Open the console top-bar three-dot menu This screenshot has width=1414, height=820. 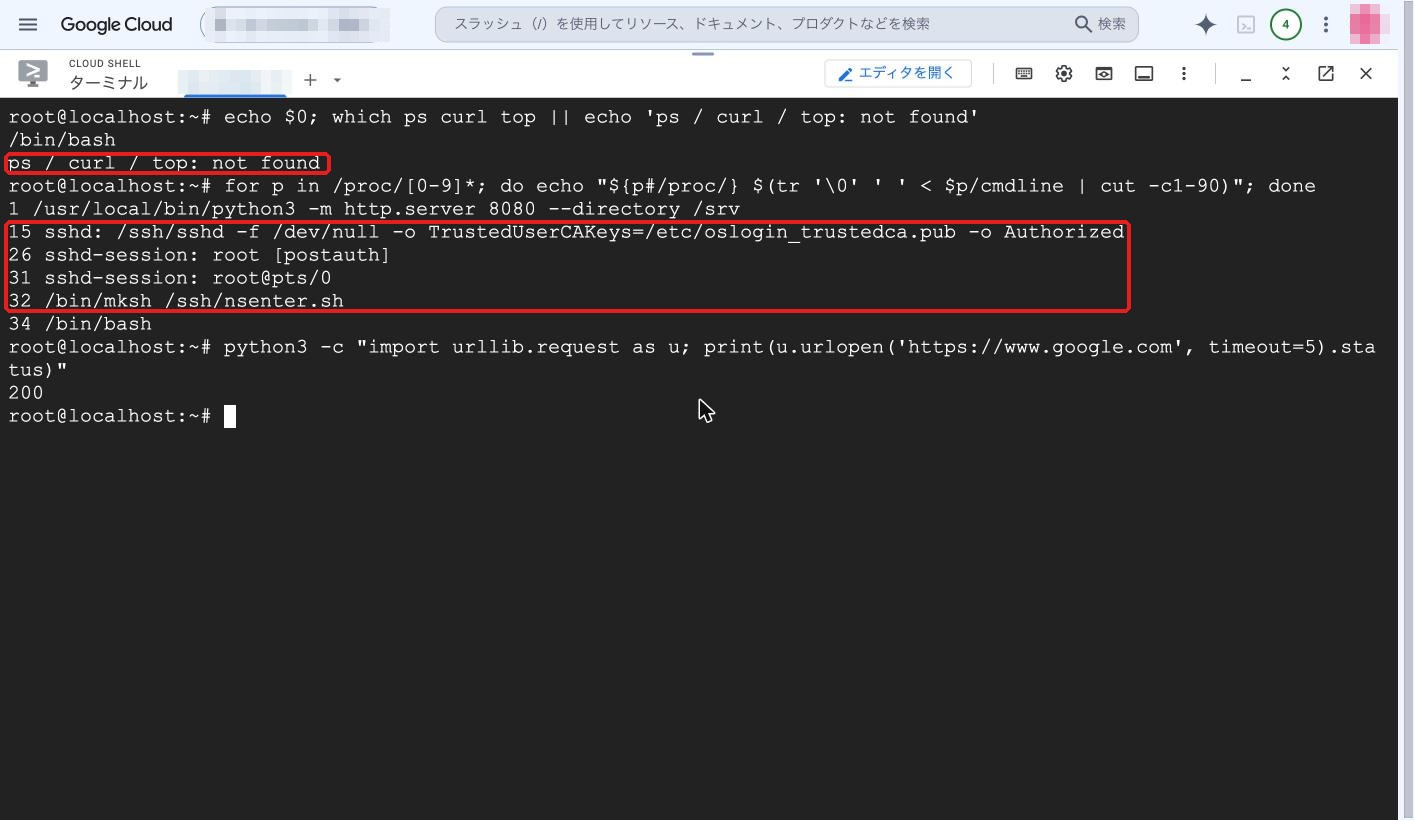(x=1326, y=24)
